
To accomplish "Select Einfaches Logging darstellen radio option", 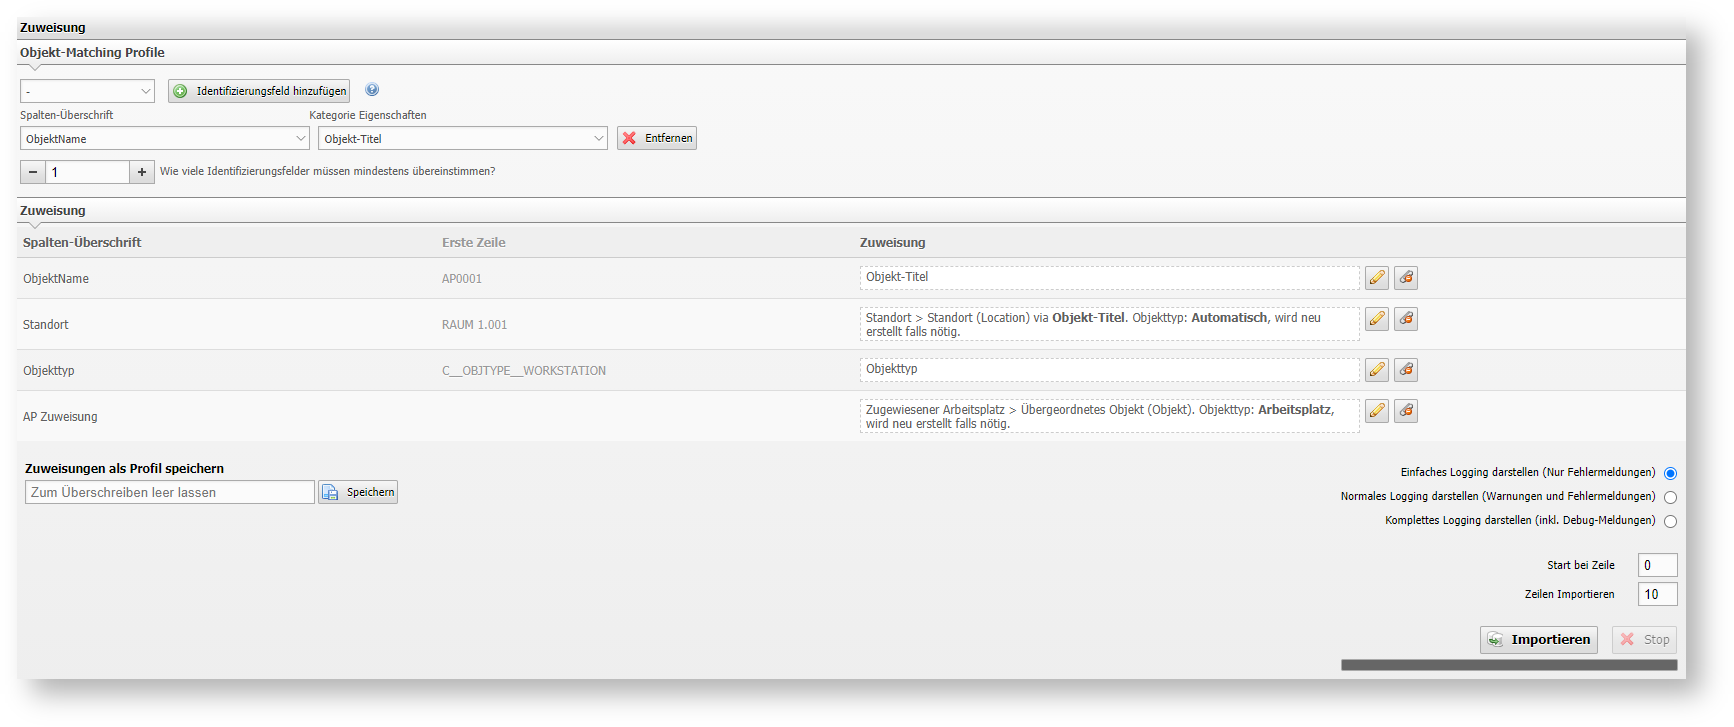I will [1670, 473].
